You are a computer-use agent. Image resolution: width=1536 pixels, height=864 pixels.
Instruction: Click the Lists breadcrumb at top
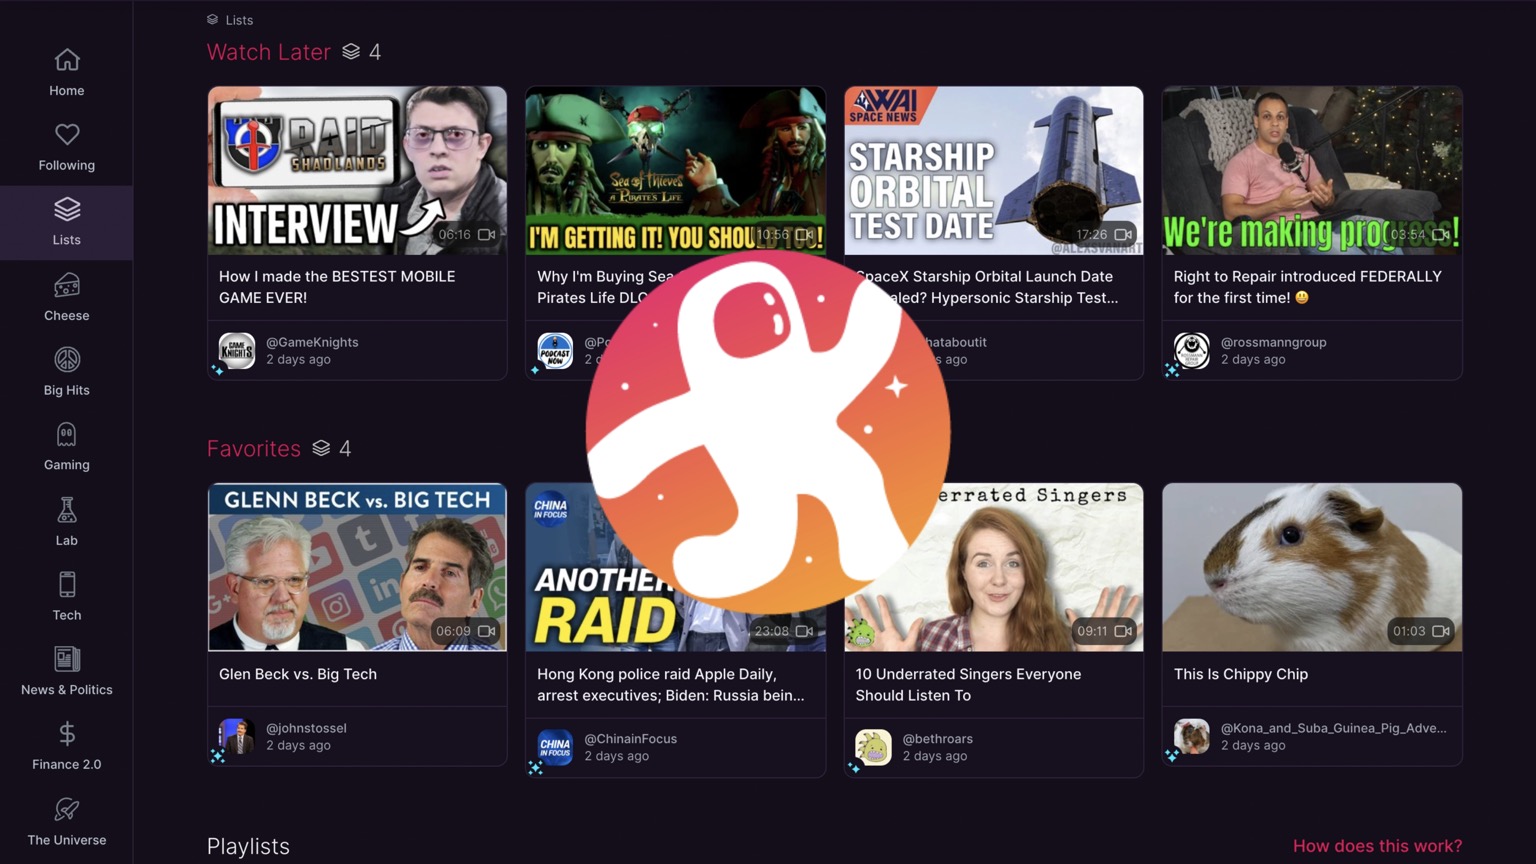coord(230,20)
